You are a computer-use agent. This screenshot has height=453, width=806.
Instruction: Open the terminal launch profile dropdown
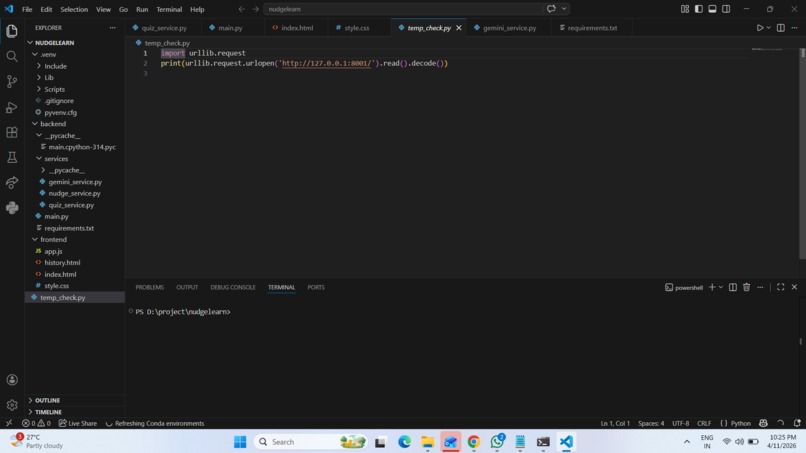pyautogui.click(x=721, y=287)
